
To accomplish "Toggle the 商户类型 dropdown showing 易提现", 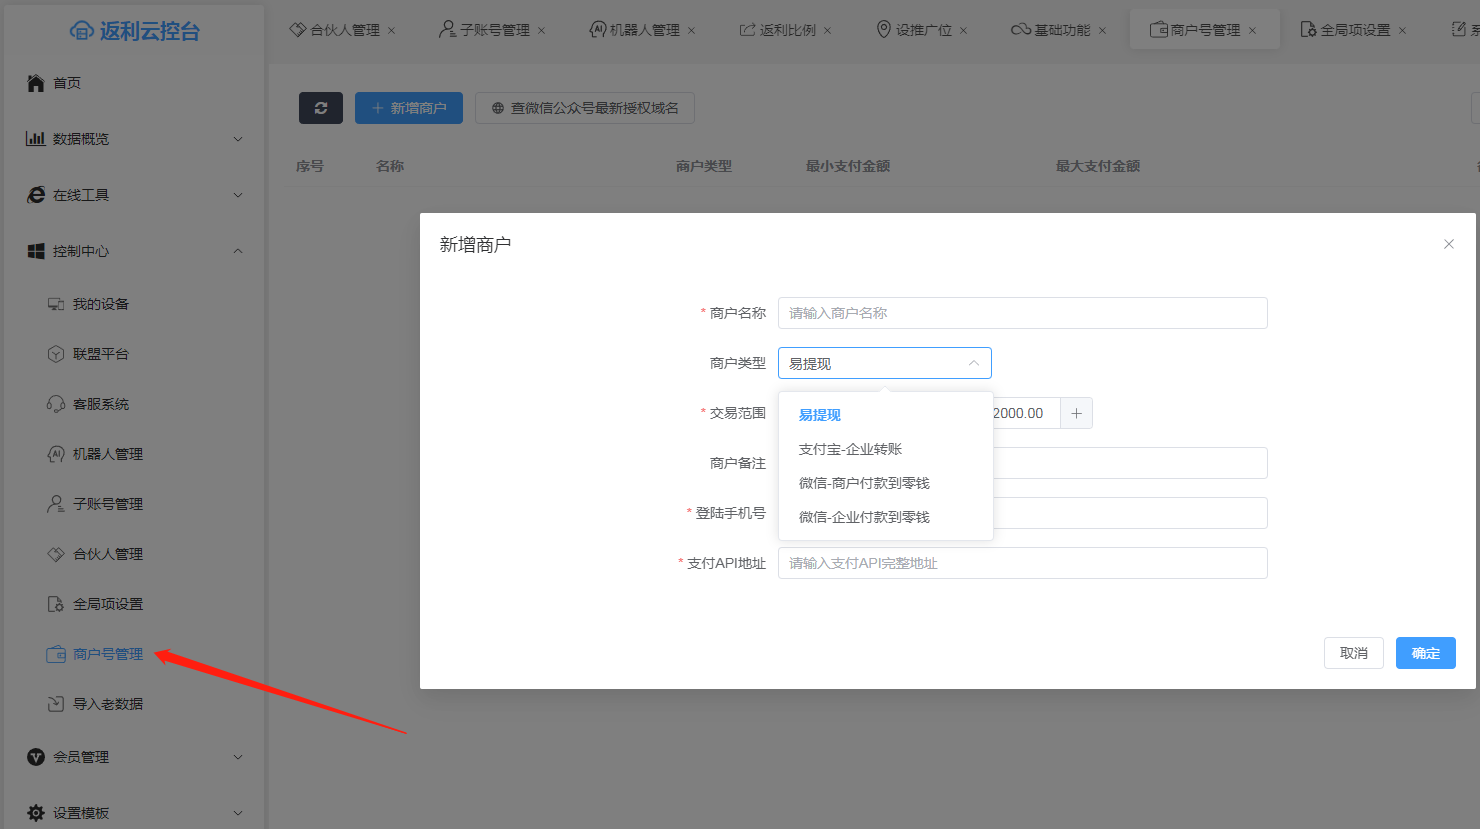I will [x=885, y=363].
